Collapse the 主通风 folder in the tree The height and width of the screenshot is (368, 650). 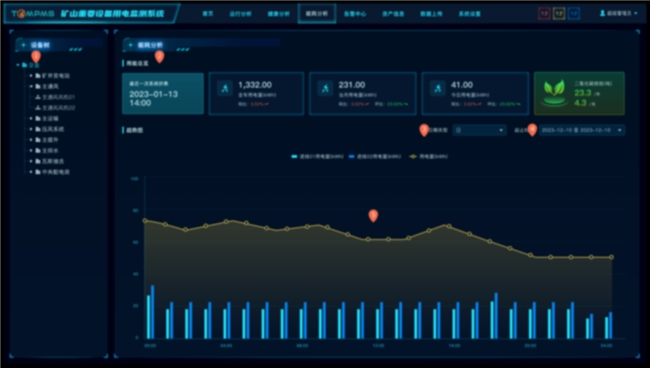[x=31, y=86]
